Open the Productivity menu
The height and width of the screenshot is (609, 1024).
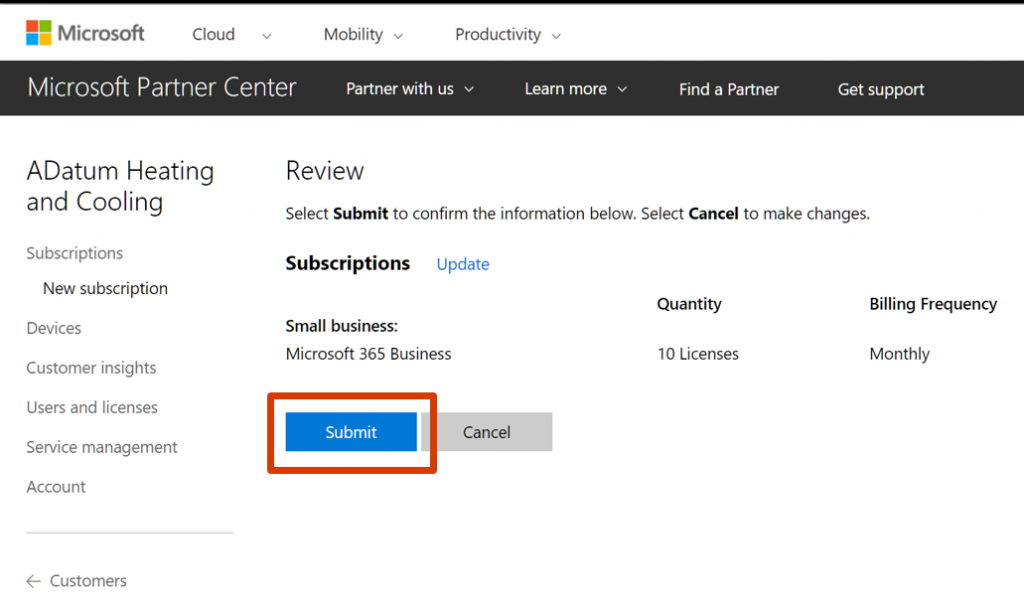click(507, 35)
